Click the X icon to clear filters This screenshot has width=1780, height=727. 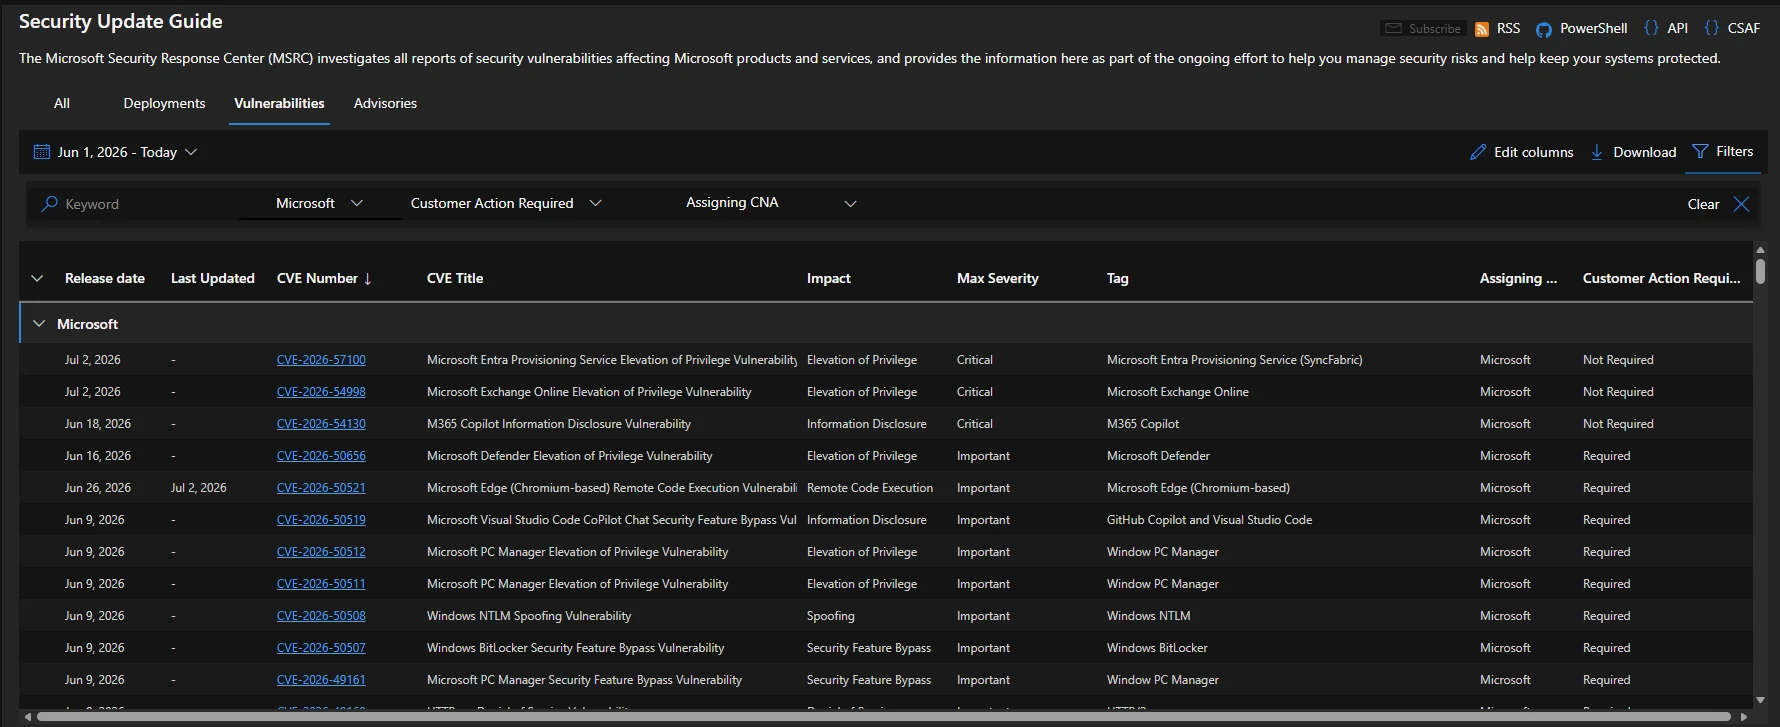[x=1741, y=204]
